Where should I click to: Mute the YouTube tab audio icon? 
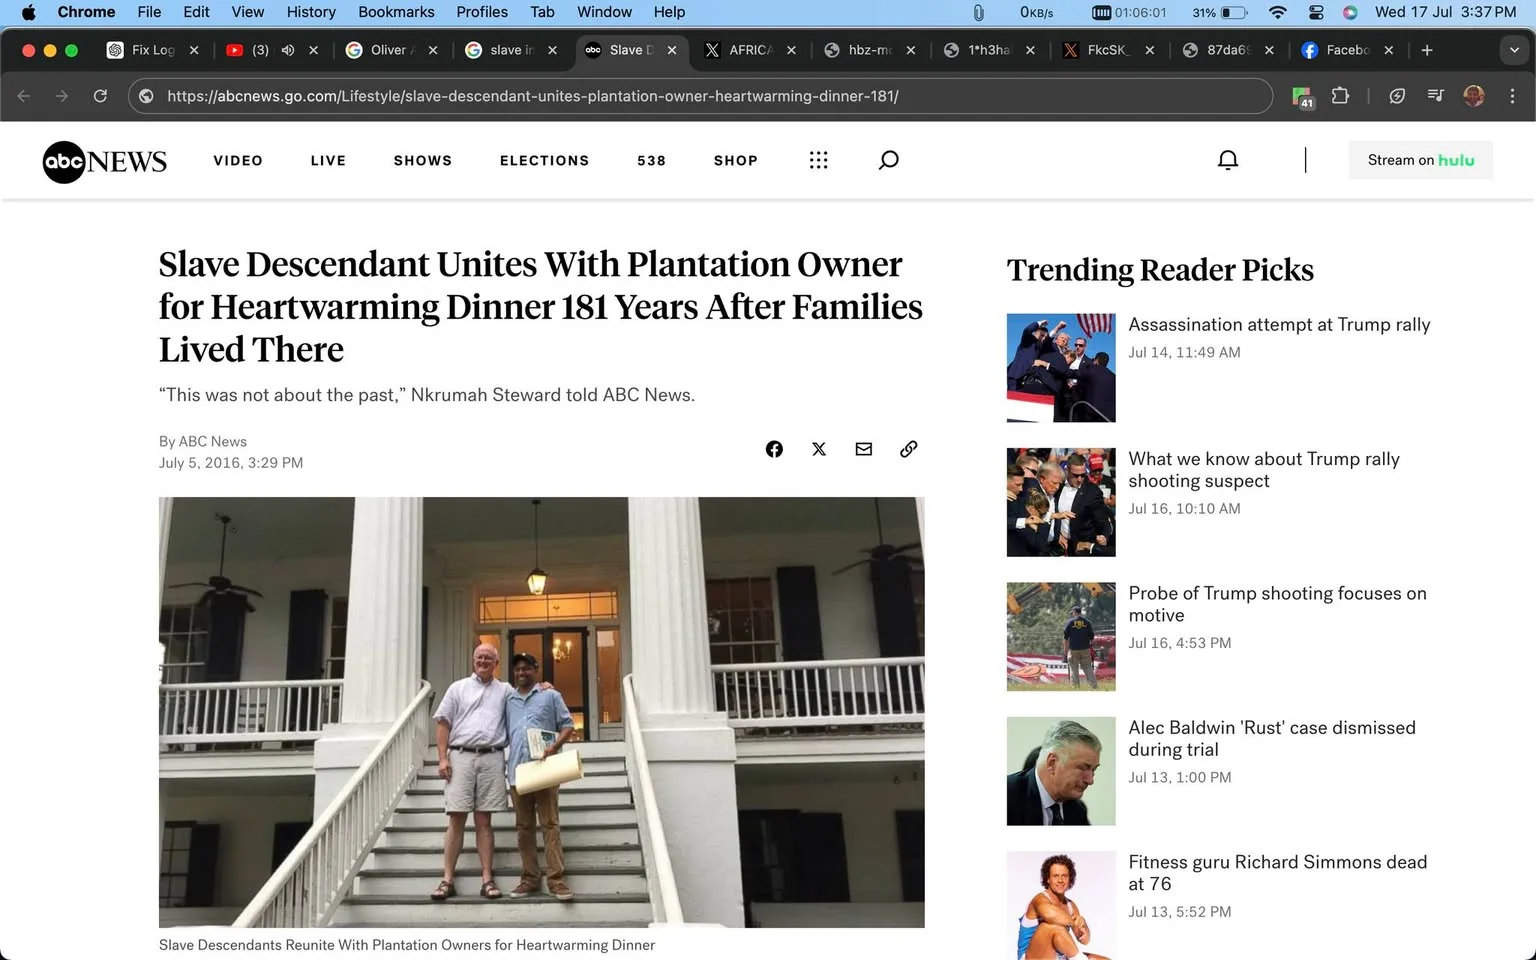(x=288, y=50)
